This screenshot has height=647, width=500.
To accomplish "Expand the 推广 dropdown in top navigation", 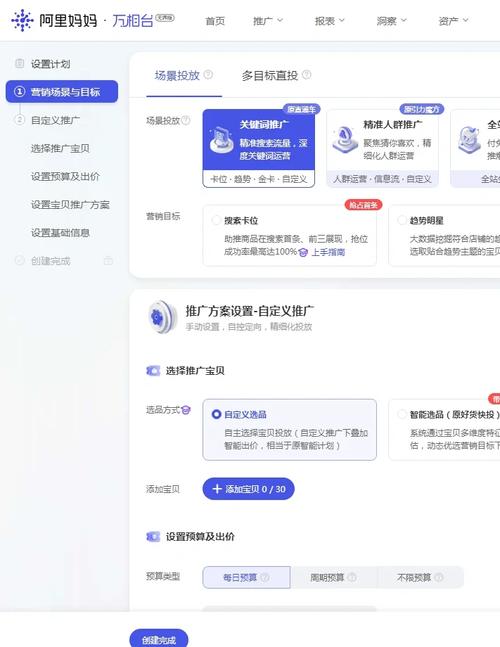I will tap(268, 20).
